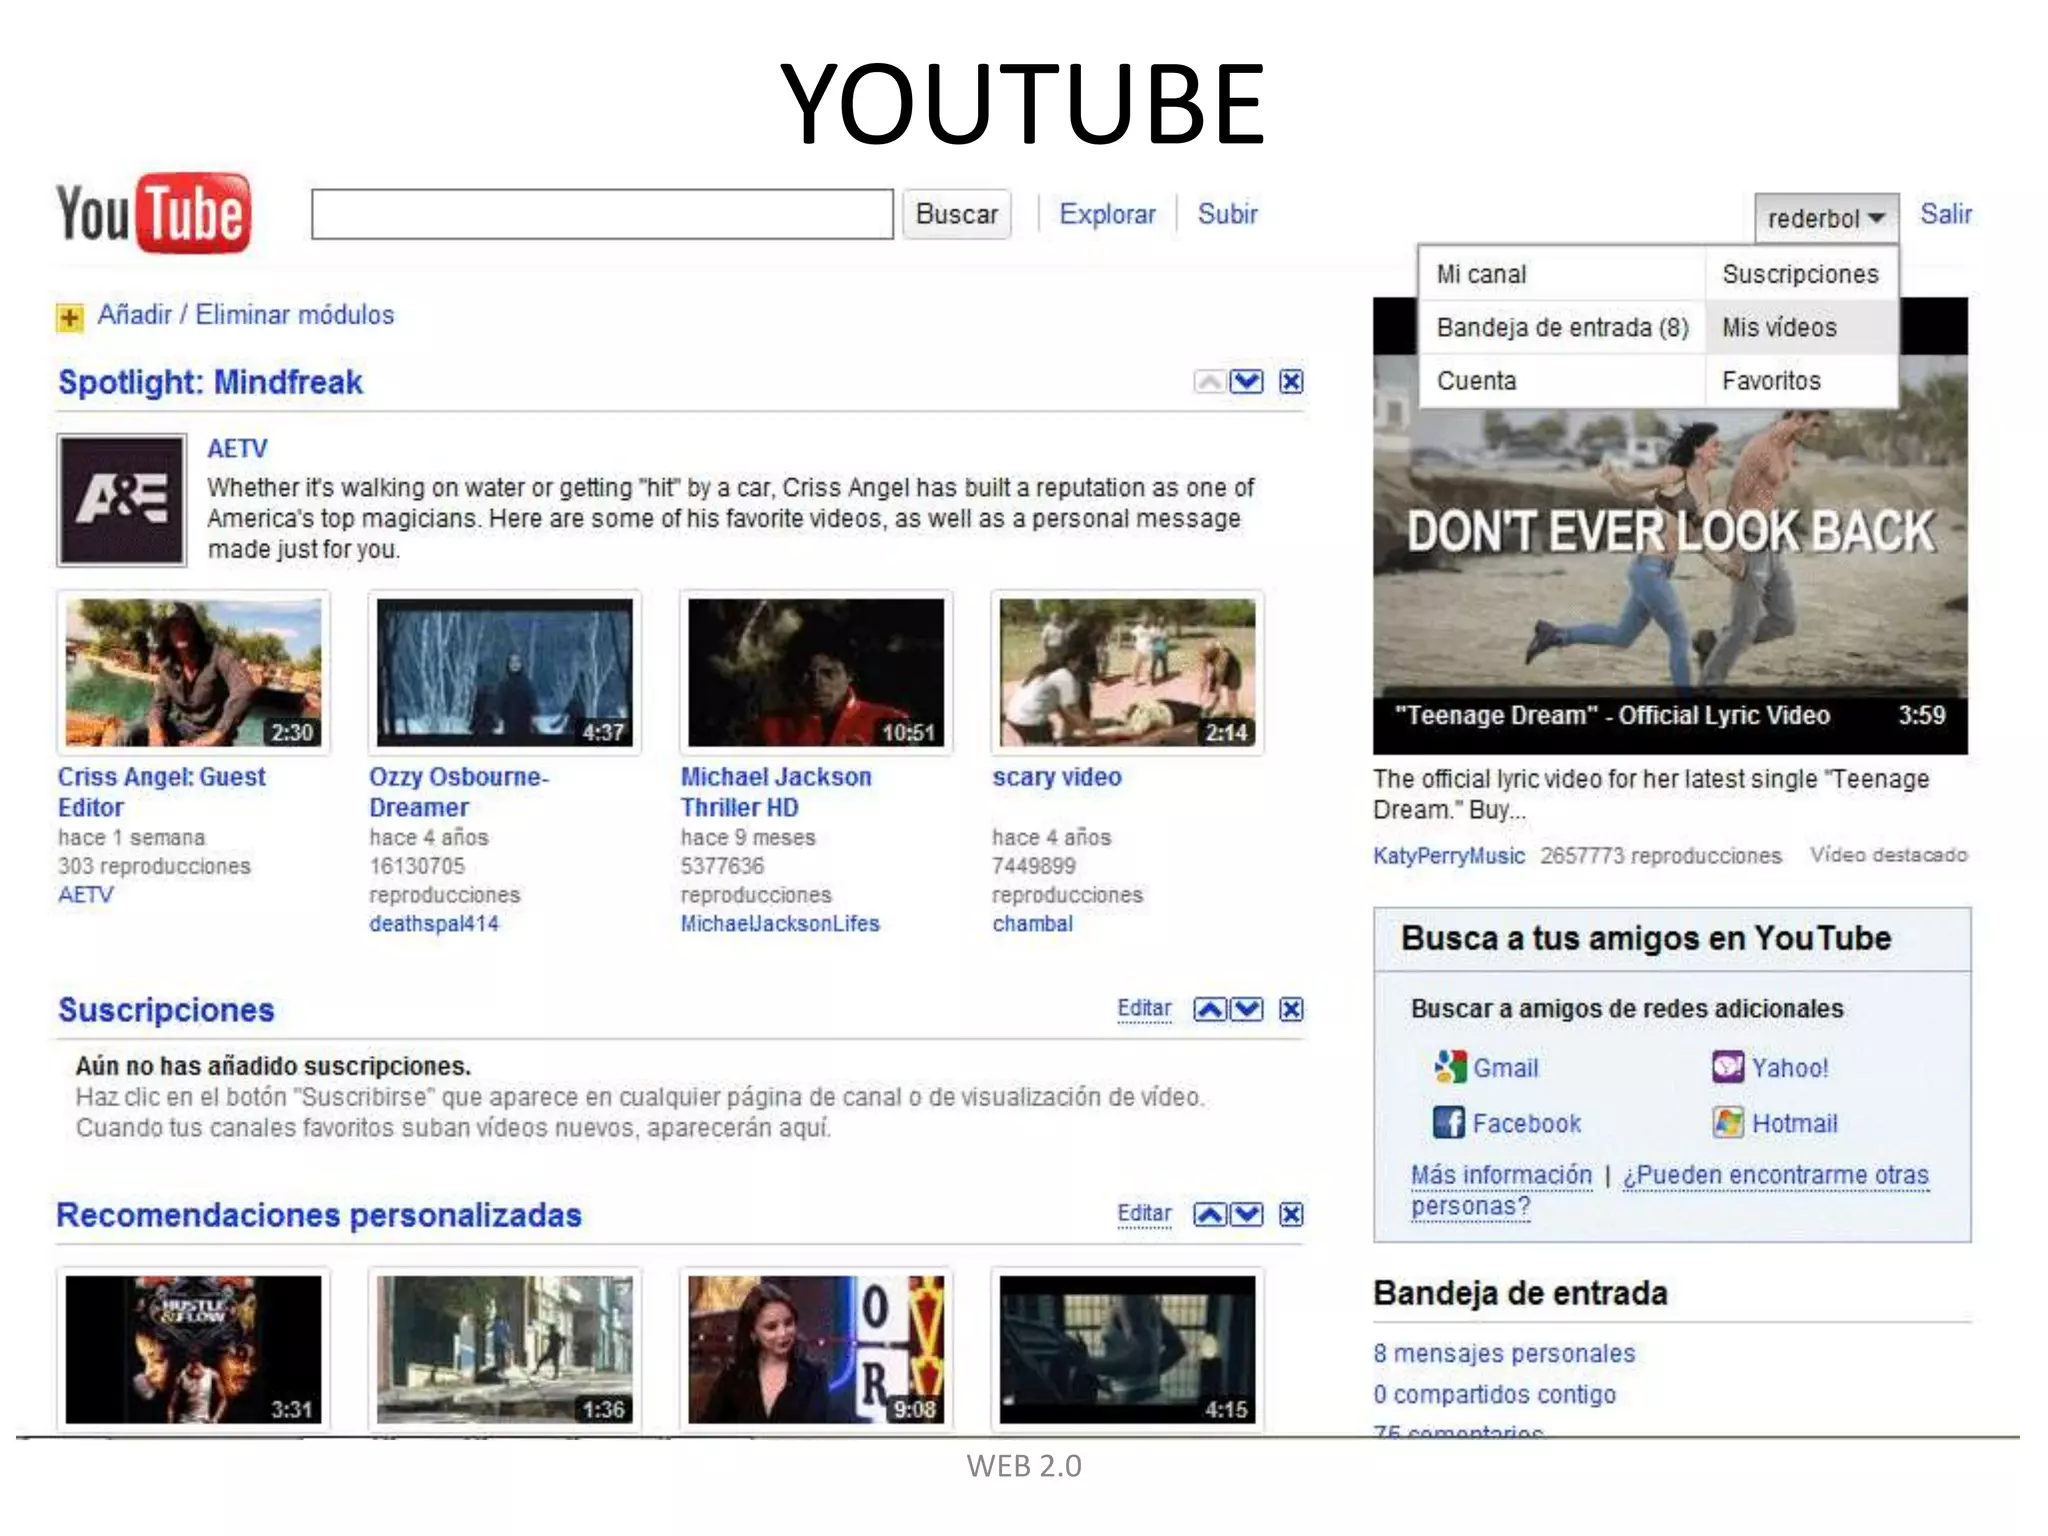Open deathspal414 uploader link
This screenshot has height=1536, width=2048.
click(x=434, y=924)
